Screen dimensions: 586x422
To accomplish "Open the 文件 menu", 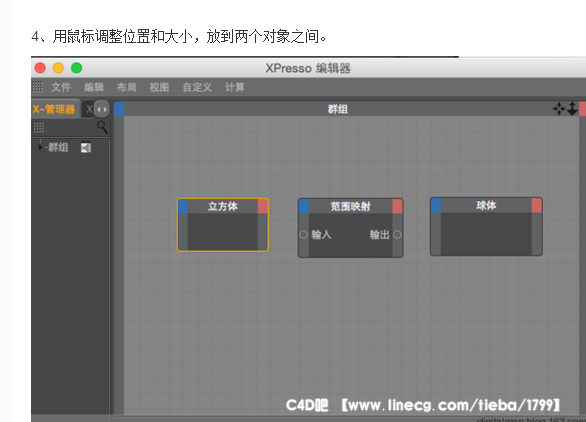I will 61,87.
